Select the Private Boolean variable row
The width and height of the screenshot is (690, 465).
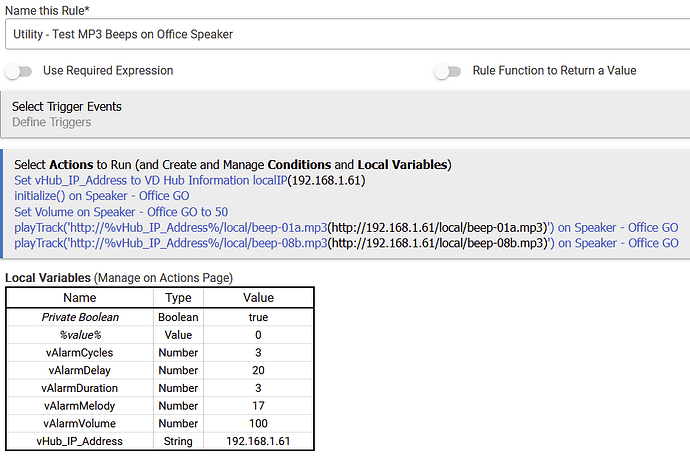point(79,316)
